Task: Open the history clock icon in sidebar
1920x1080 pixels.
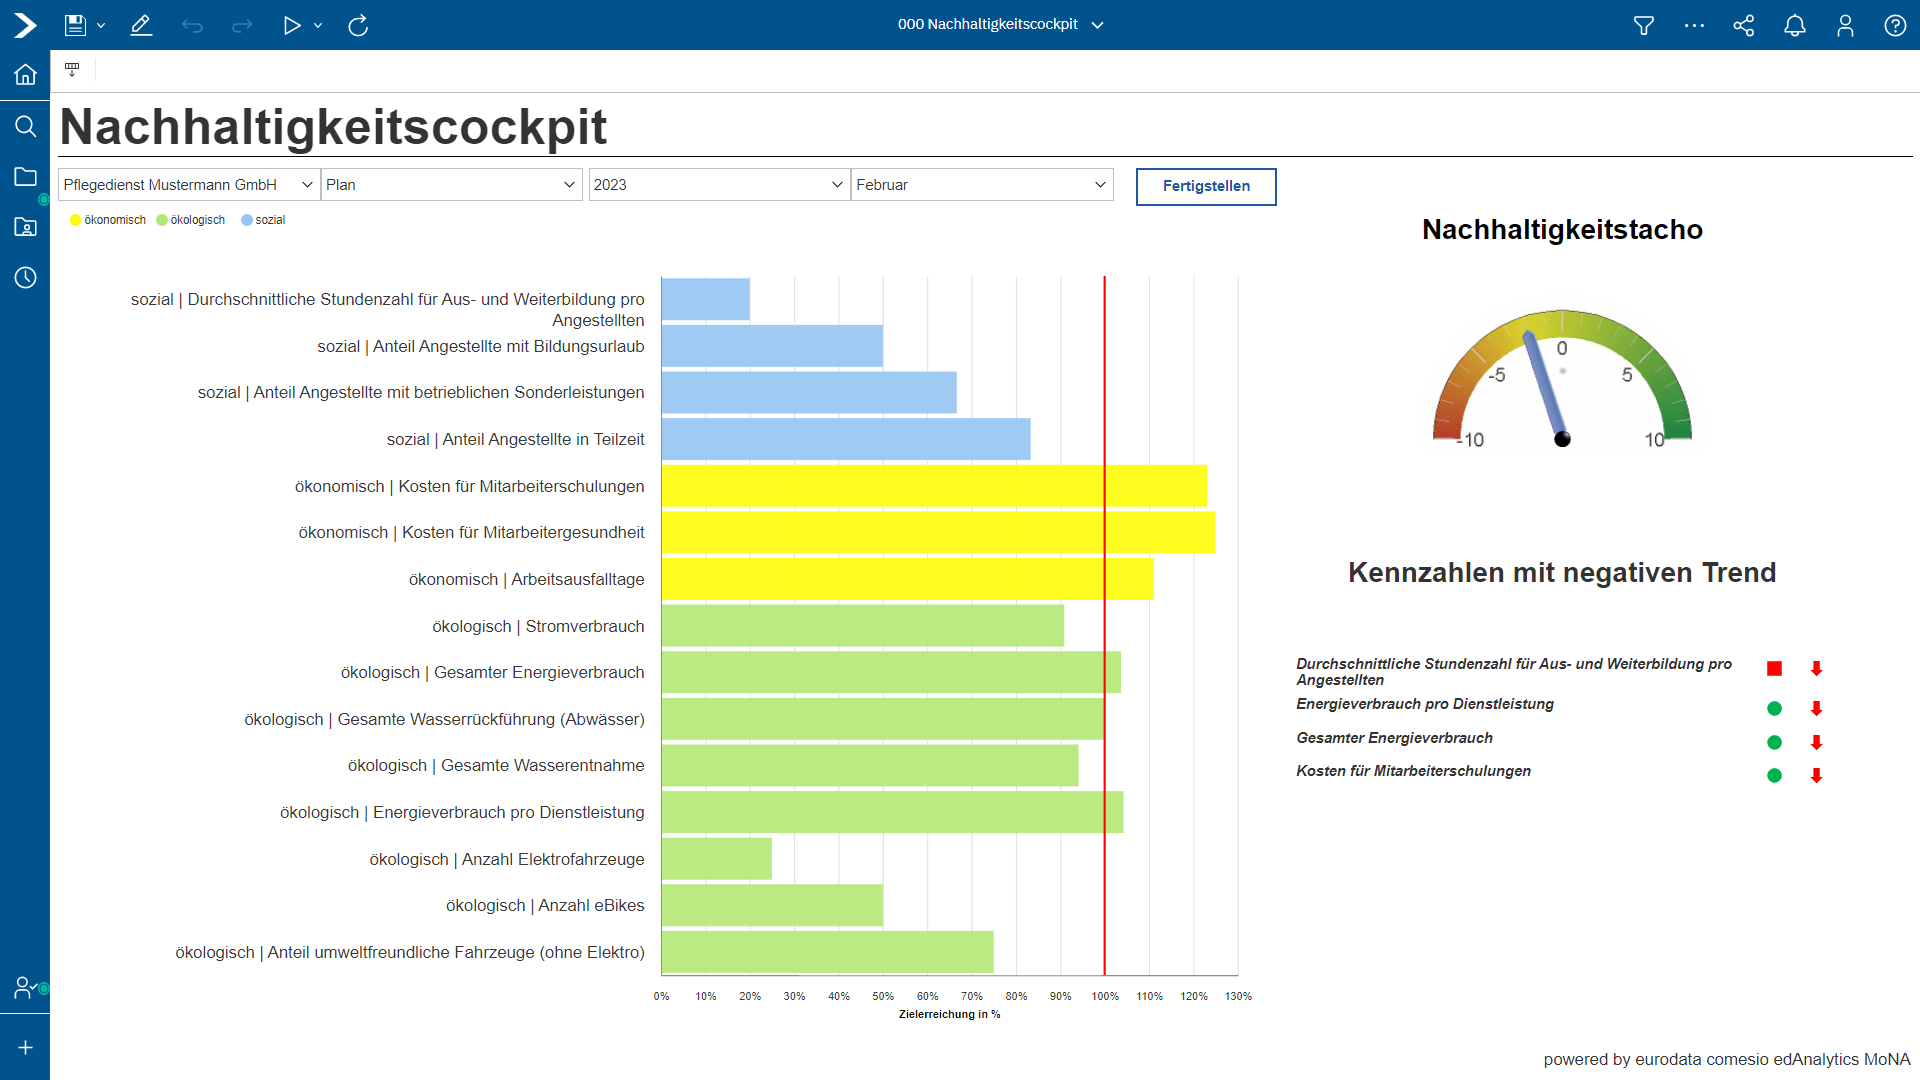Action: 25,277
